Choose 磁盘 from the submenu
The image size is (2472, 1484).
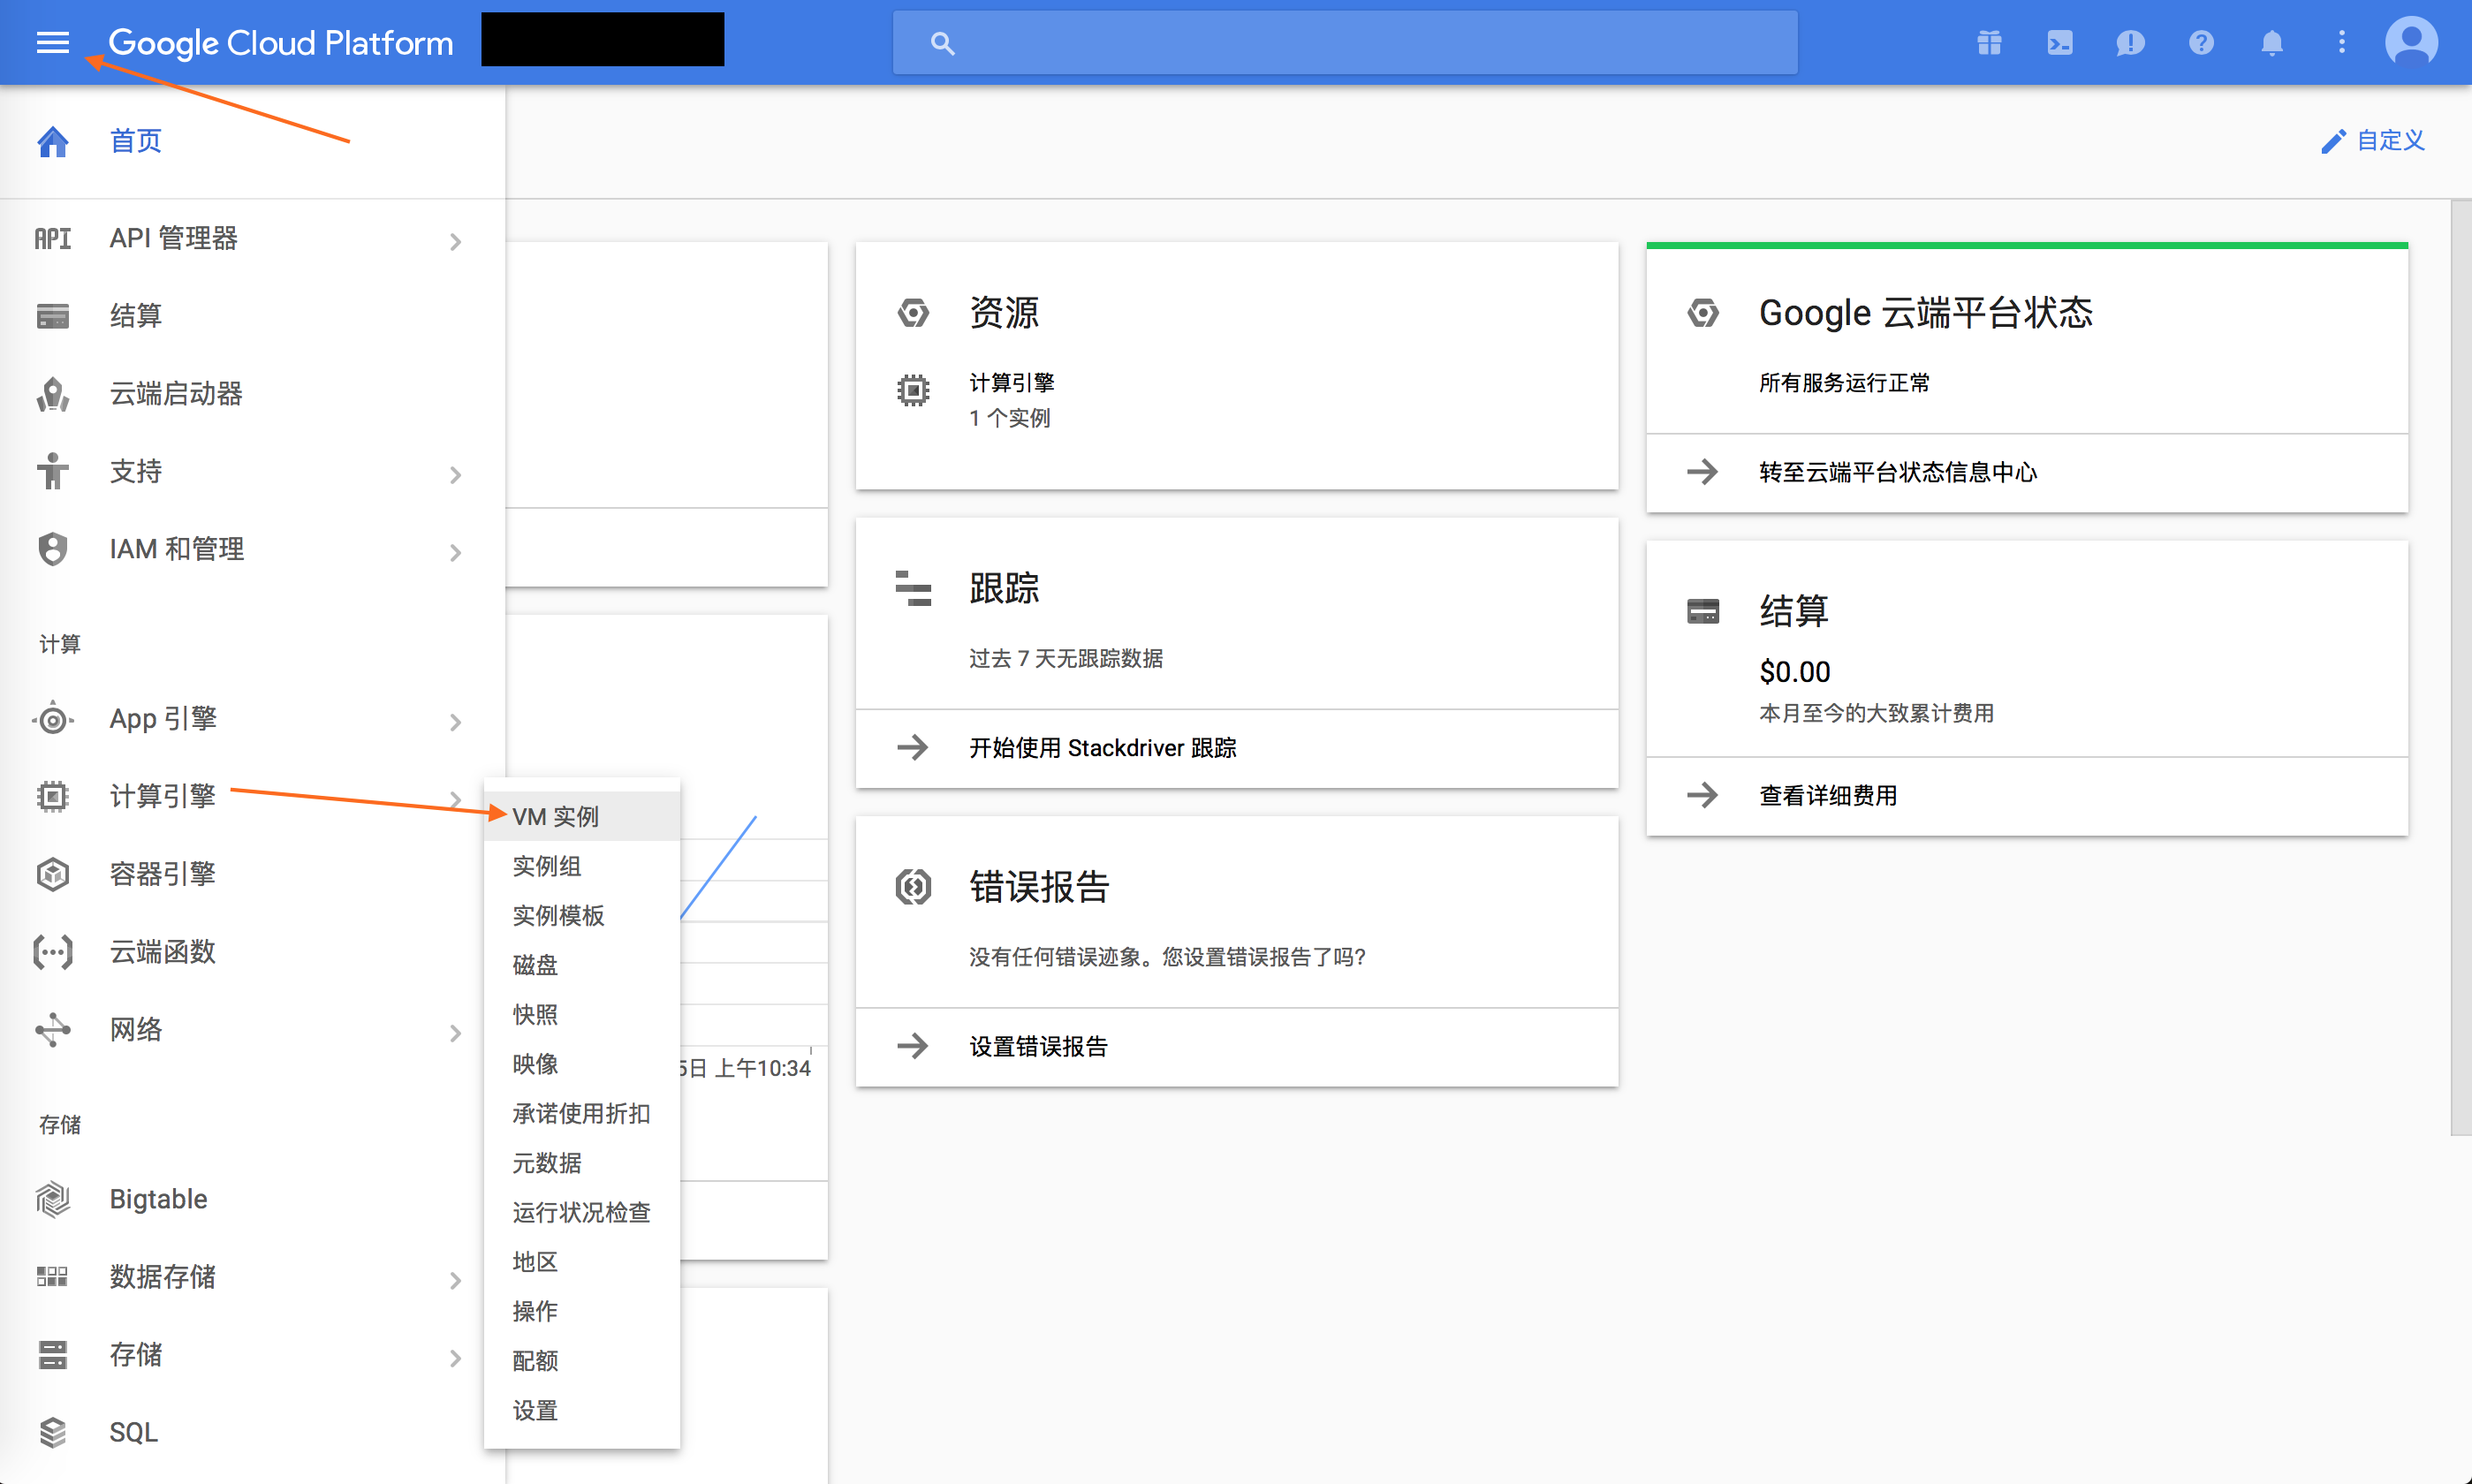click(582, 965)
